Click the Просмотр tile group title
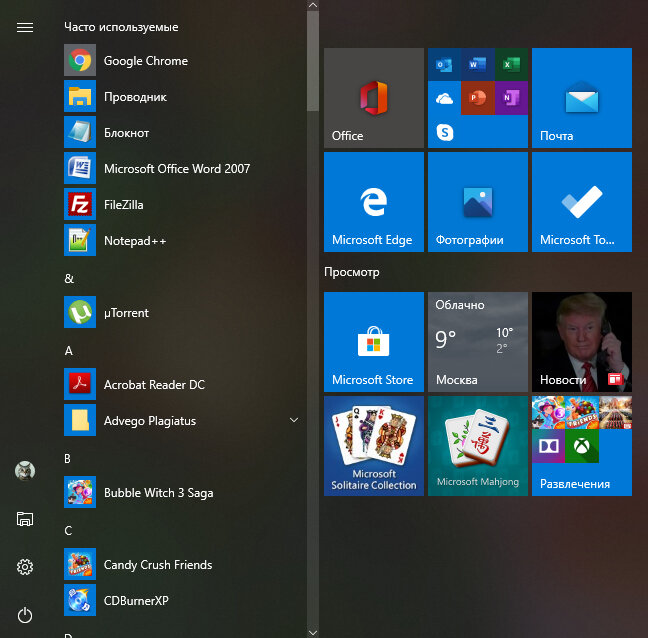The image size is (648, 638). (x=352, y=272)
